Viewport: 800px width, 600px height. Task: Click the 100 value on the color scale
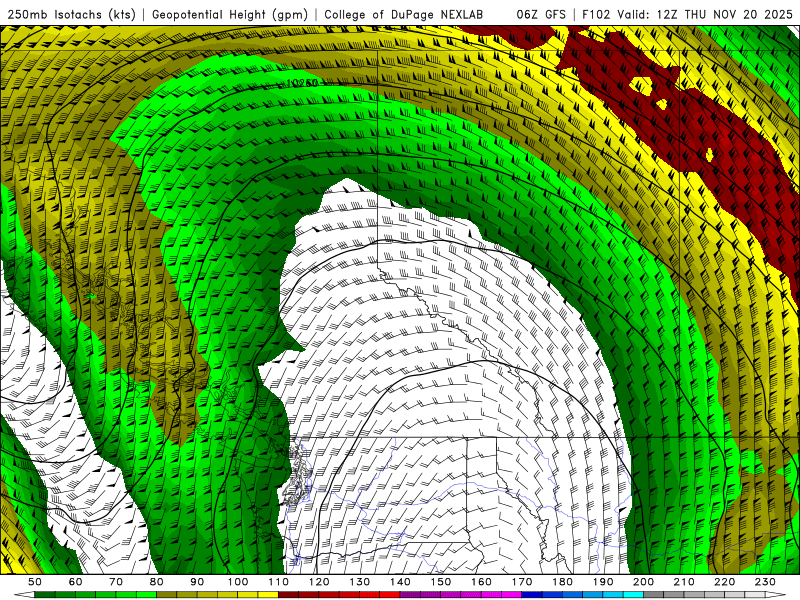point(238,582)
